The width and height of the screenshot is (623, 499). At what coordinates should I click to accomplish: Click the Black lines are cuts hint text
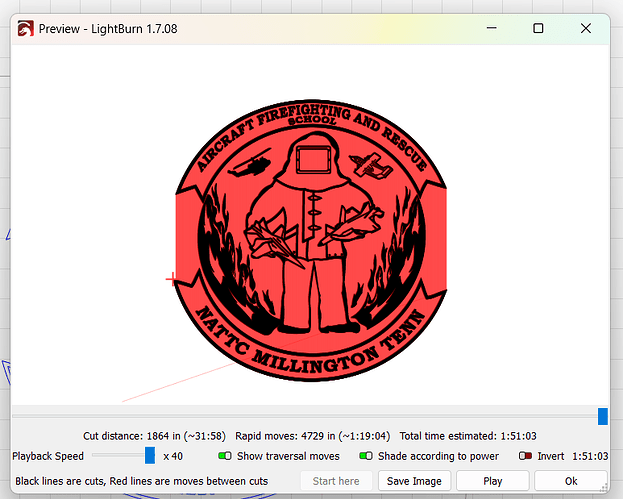coord(141,481)
